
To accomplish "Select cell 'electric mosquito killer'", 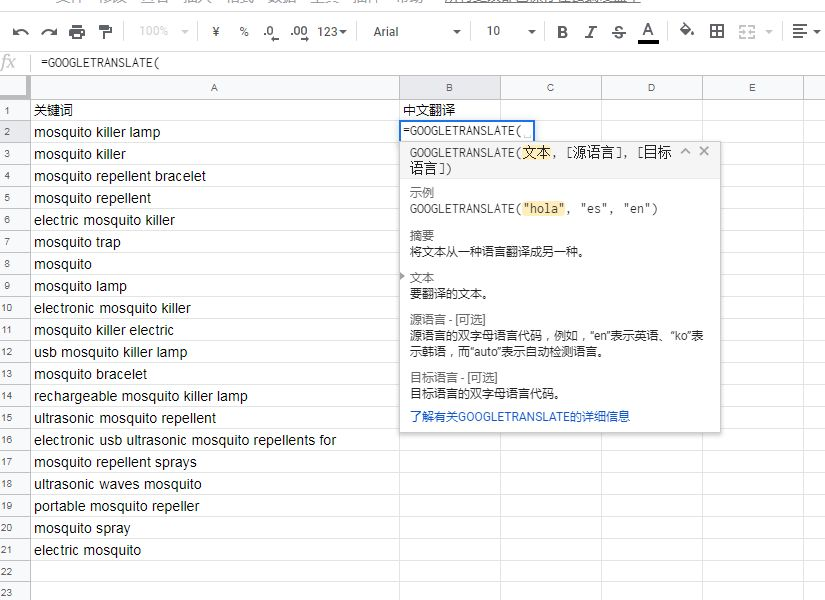I will (x=215, y=220).
